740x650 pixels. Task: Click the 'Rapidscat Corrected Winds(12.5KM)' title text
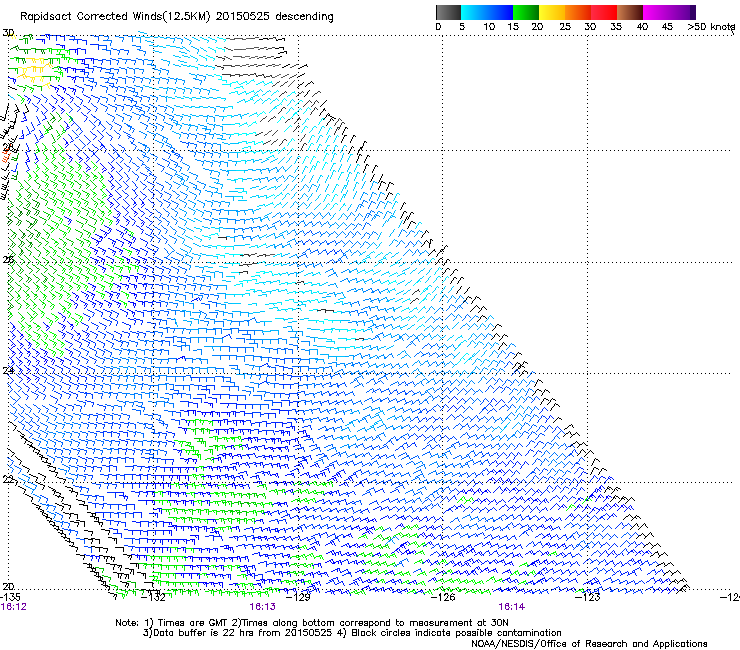115,17
